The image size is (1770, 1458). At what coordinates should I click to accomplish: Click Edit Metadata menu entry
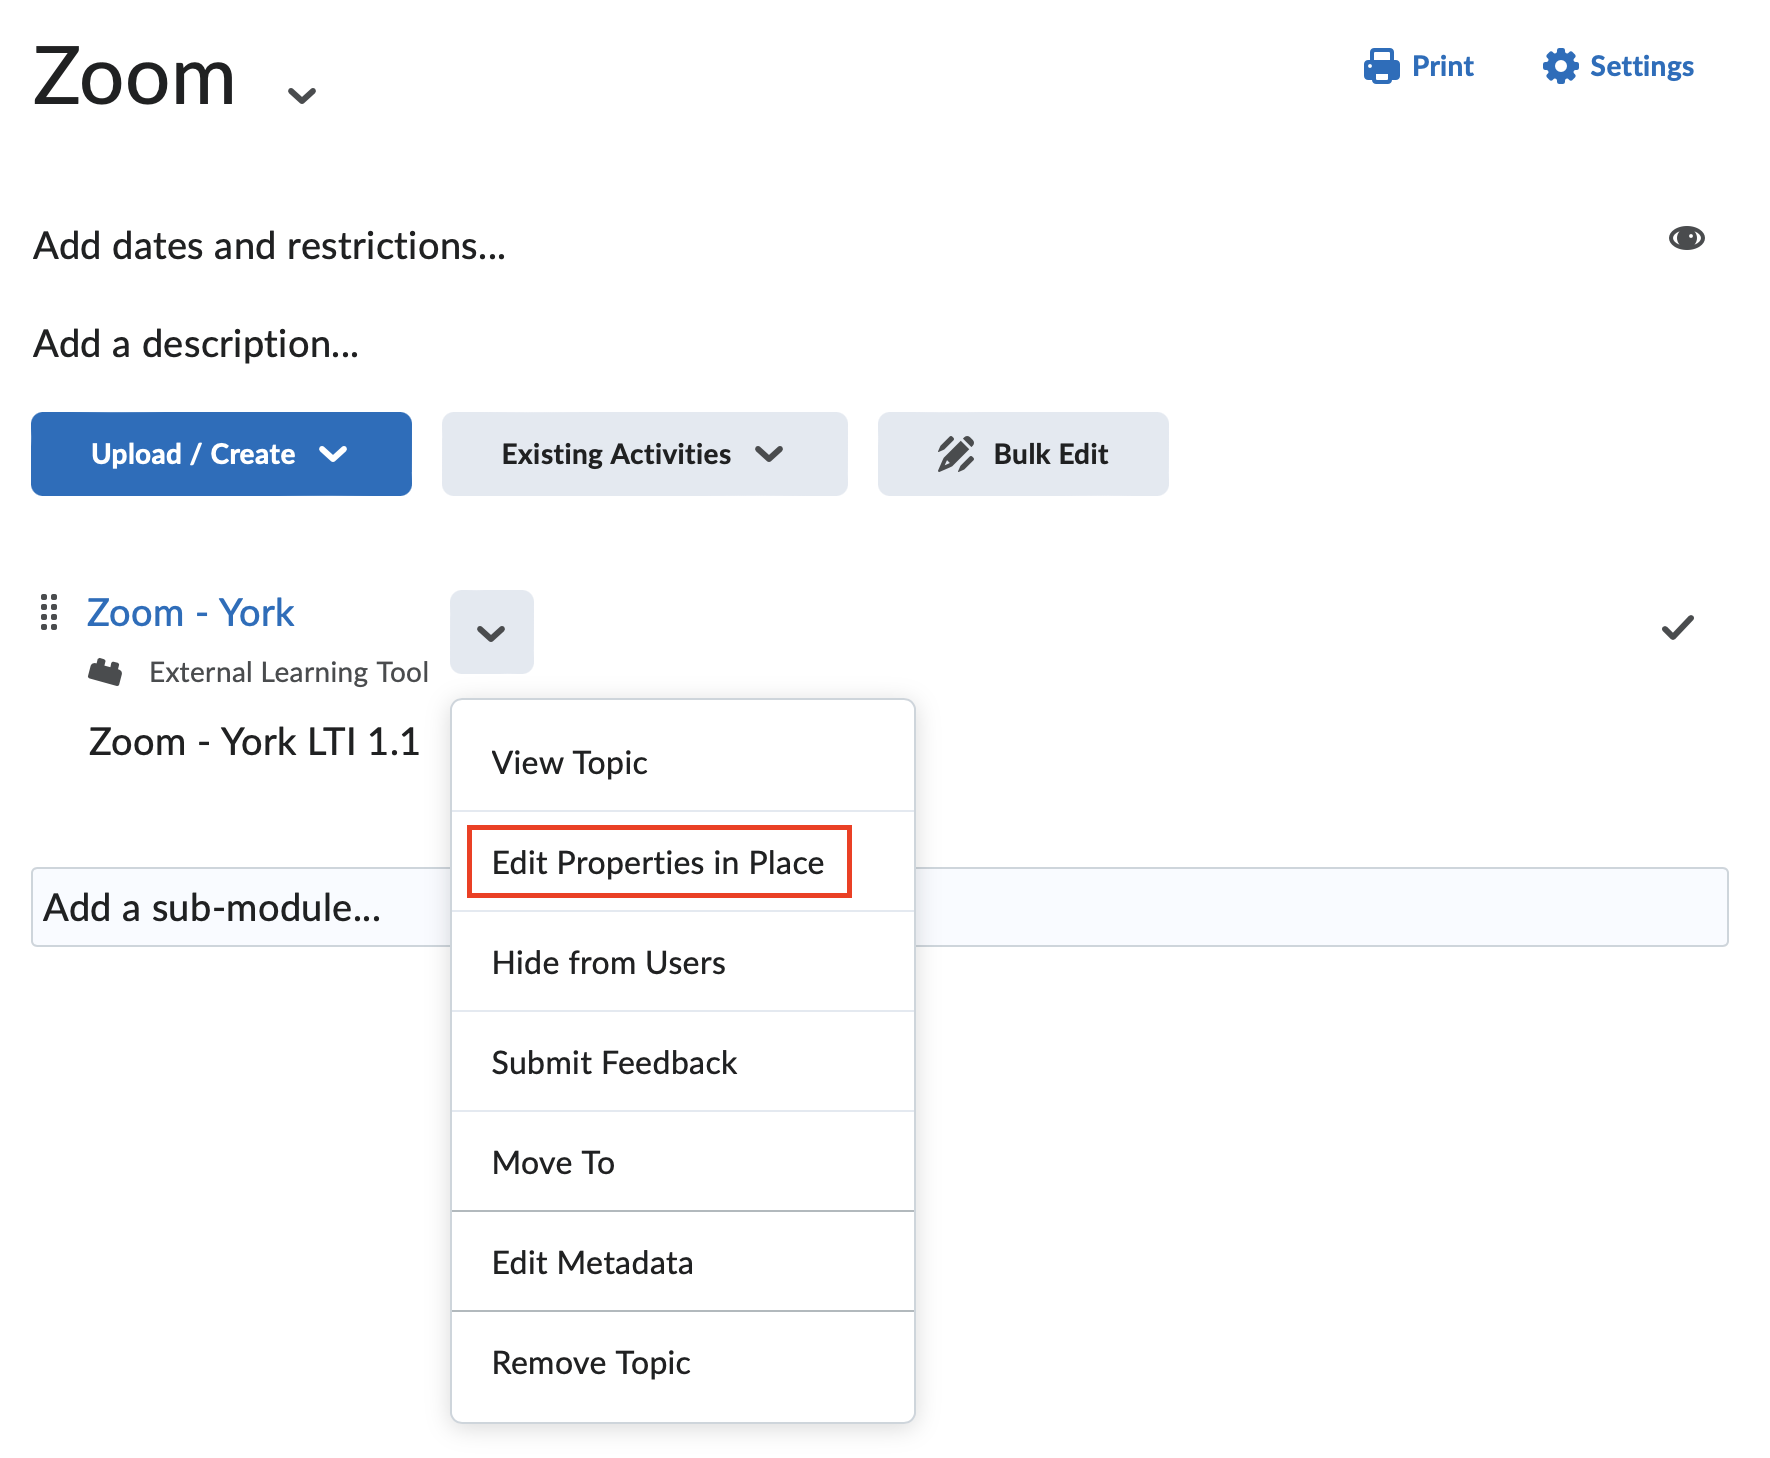592,1262
